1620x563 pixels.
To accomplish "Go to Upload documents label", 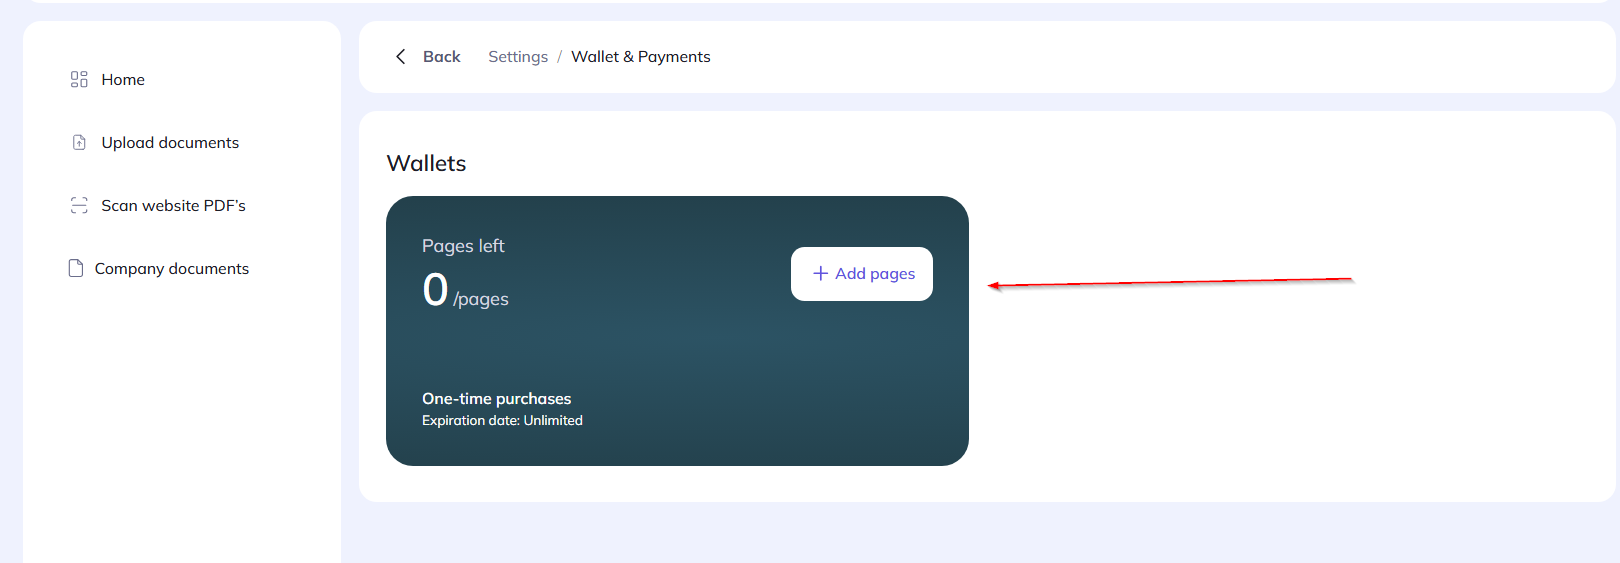I will click(x=170, y=143).
